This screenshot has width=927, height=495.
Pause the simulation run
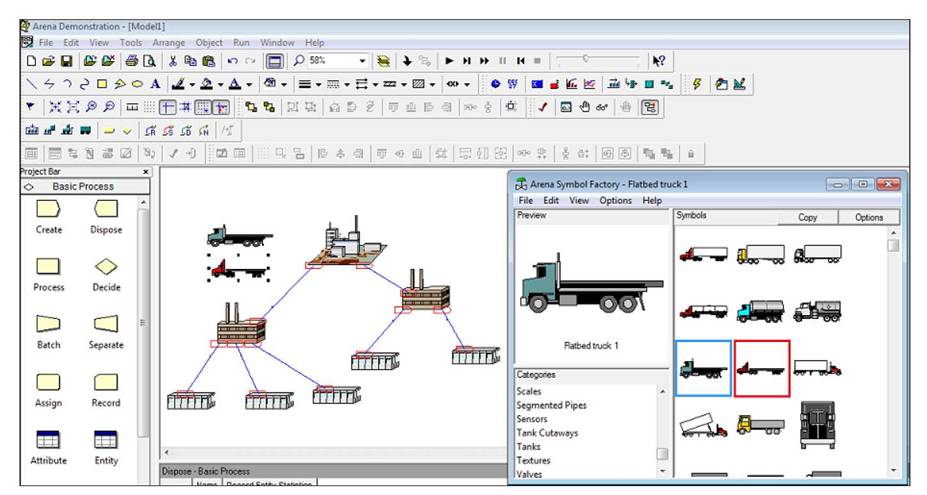[503, 60]
